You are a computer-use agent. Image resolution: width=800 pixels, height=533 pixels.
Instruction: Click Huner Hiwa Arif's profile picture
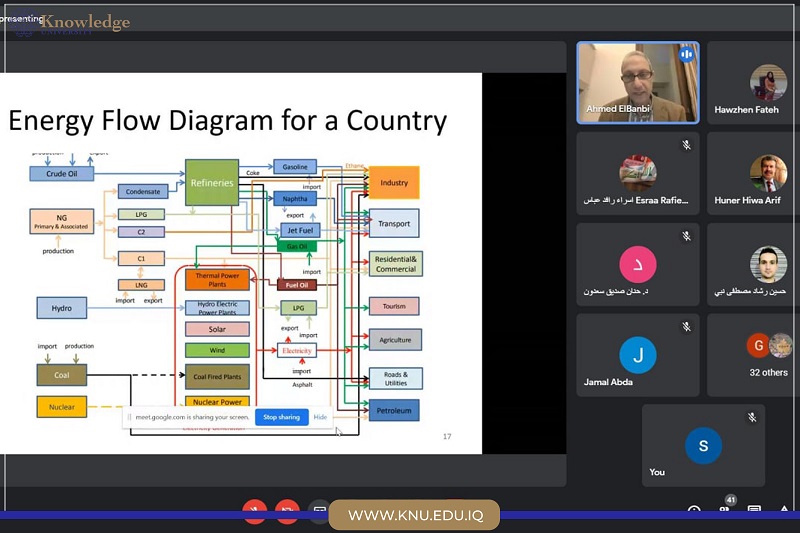[x=768, y=173]
